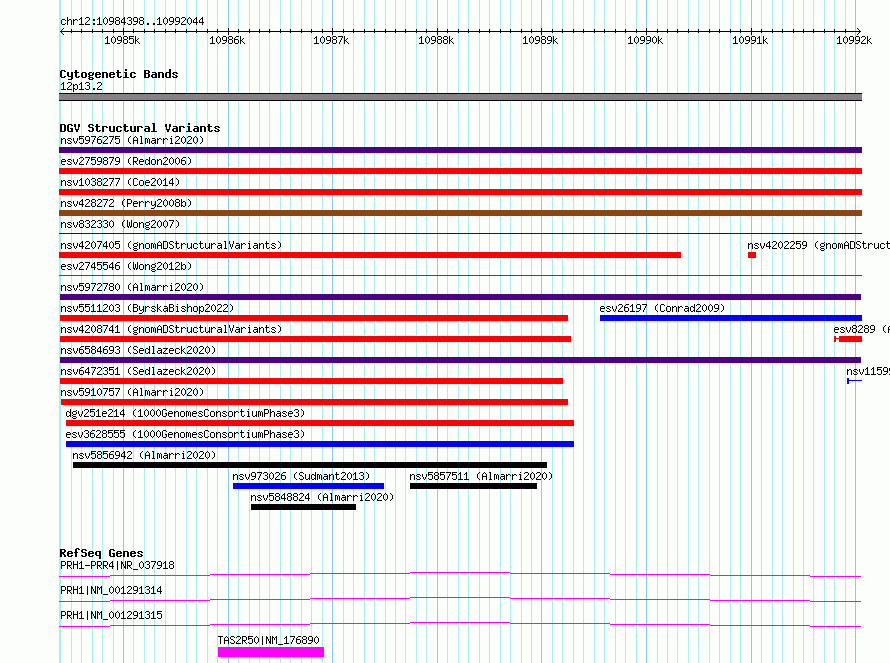Click the red nsv4207405 variant bar
The image size is (890, 663).
point(370,255)
